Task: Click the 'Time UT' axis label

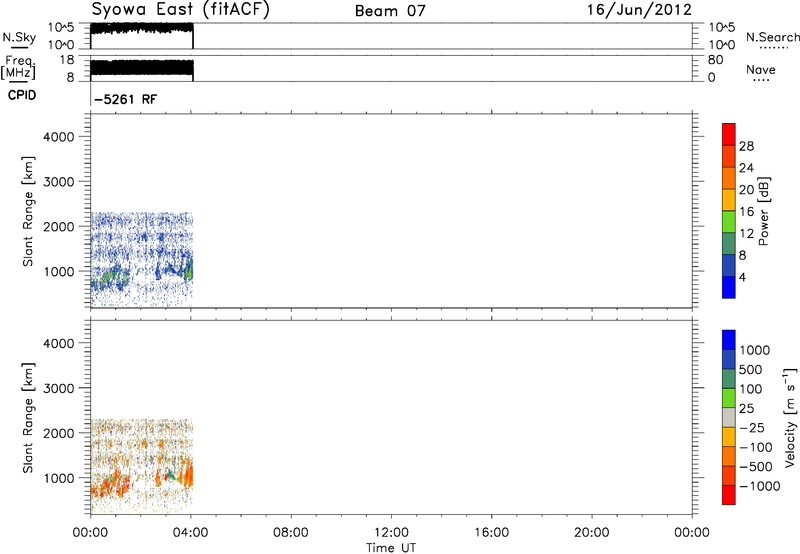Action: tap(391, 548)
